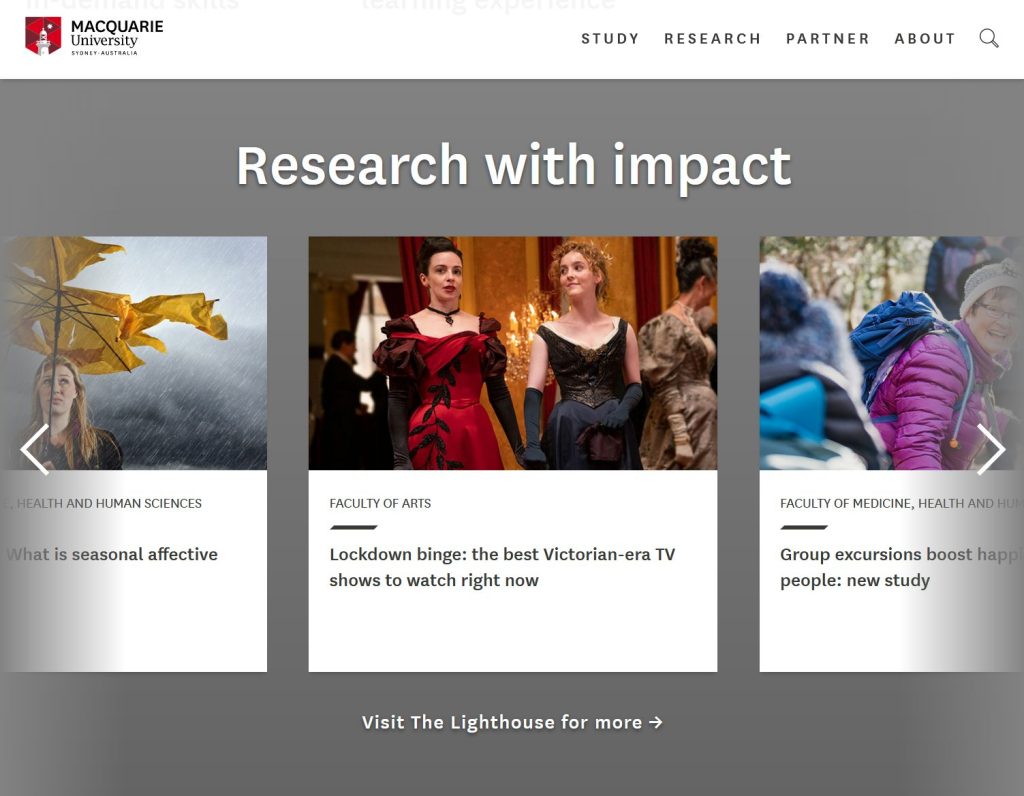The width and height of the screenshot is (1024, 796).
Task: Open the About menu
Action: coord(925,39)
